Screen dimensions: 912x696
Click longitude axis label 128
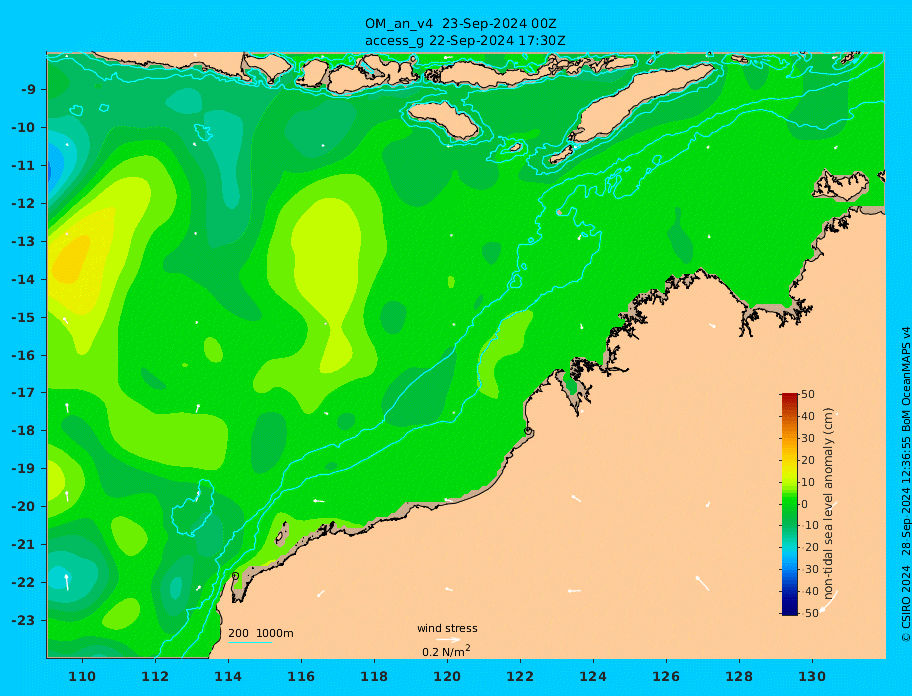[739, 677]
